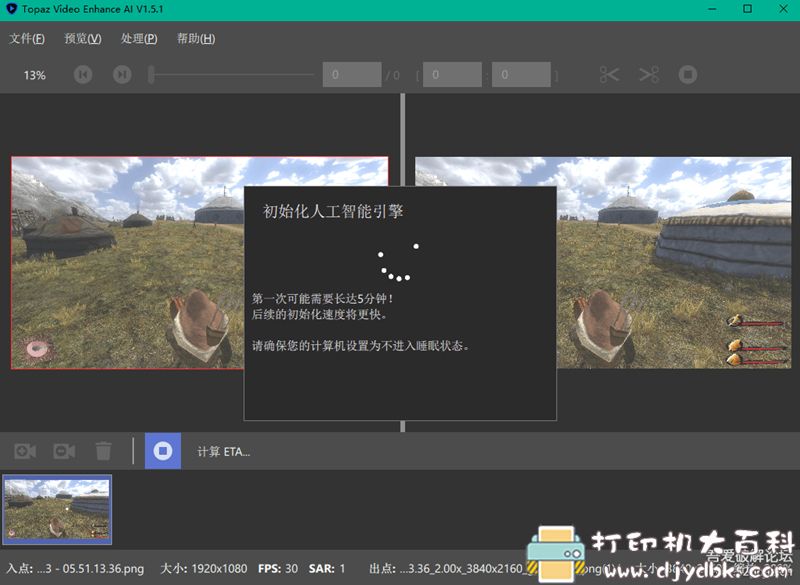
Task: Click the output file name 2.00x_3840x2160
Action: (464, 568)
